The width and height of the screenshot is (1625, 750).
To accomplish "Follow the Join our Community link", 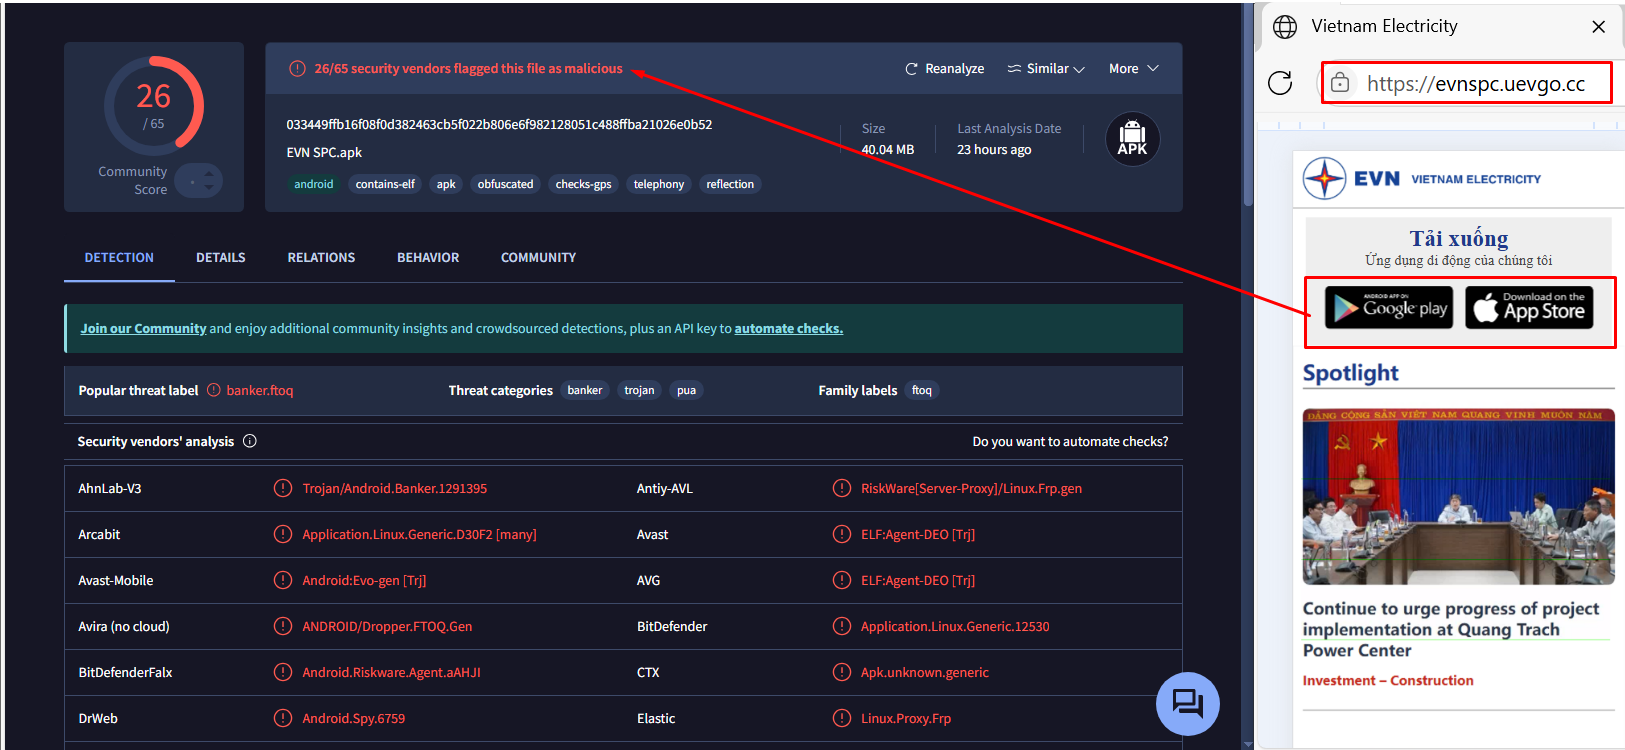I will coord(143,329).
